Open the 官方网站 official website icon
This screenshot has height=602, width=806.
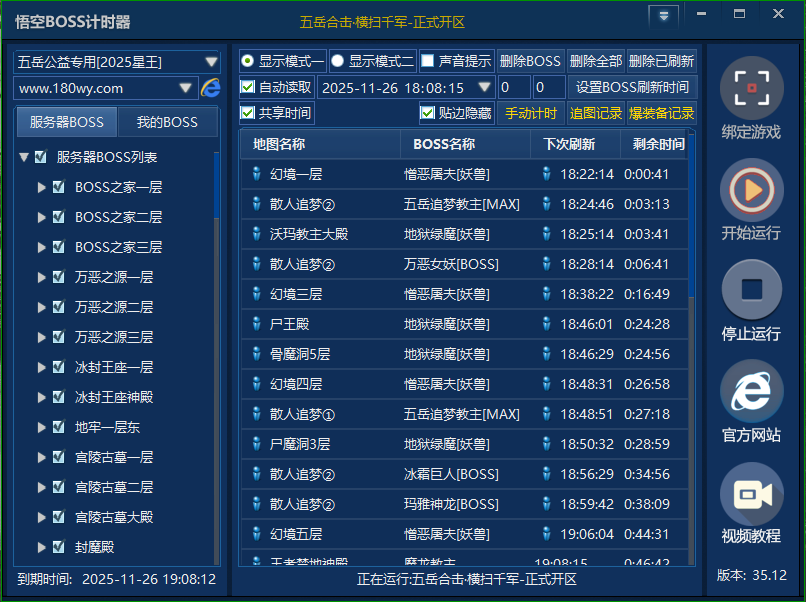751,391
